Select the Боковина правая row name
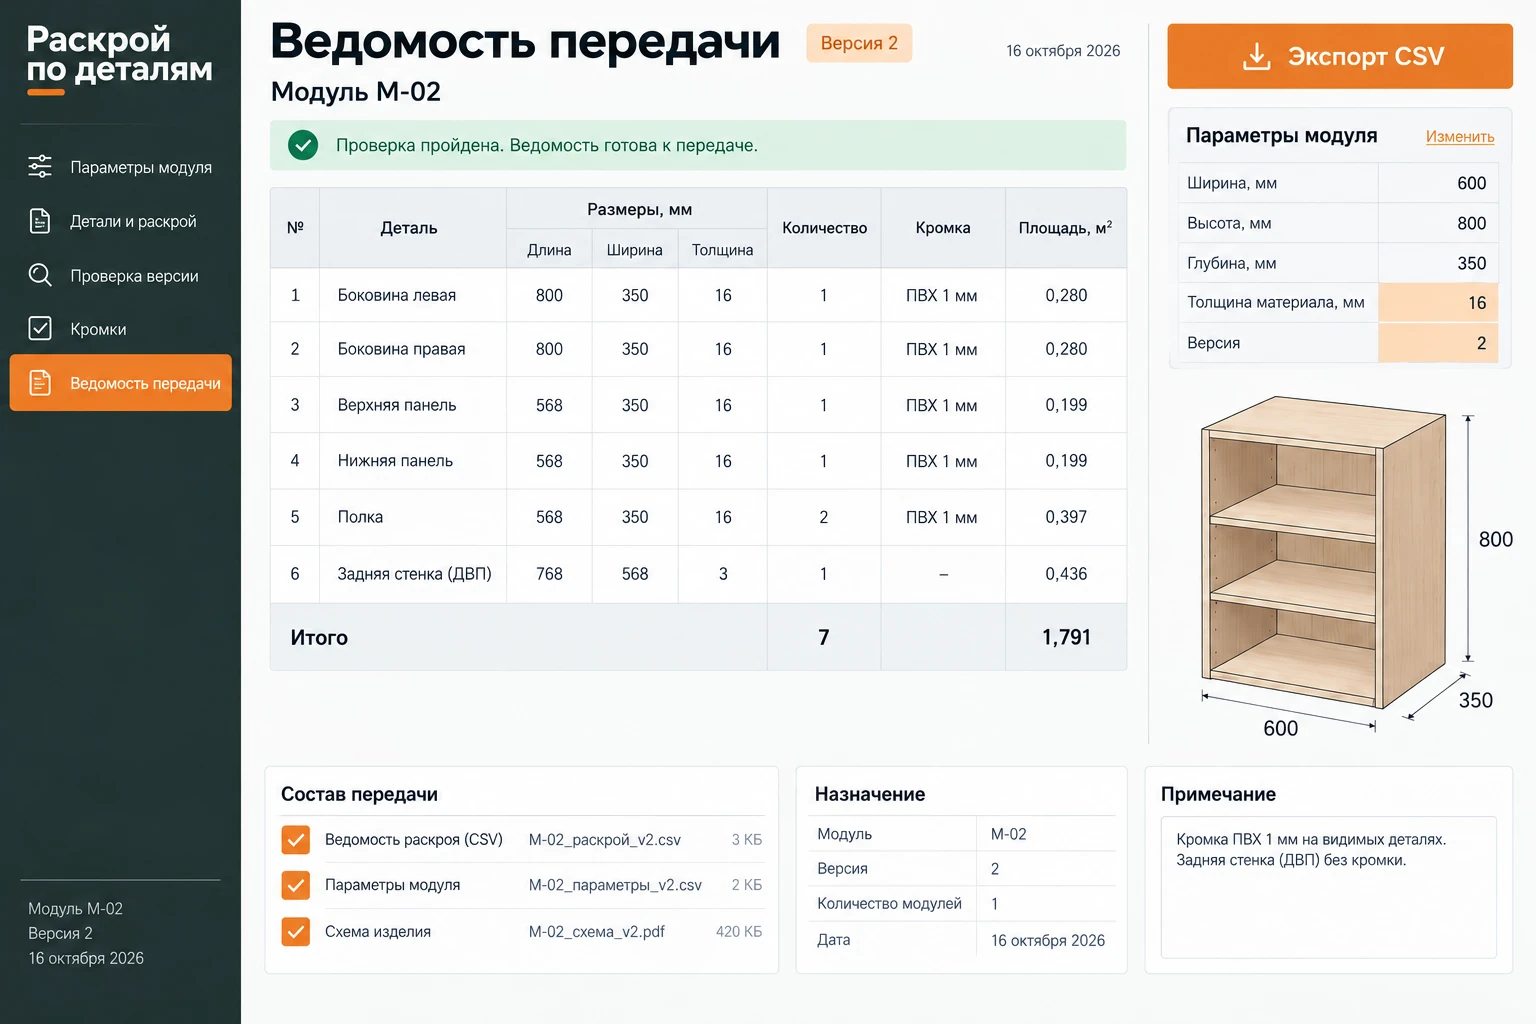Viewport: 1536px width, 1024px height. pos(401,349)
